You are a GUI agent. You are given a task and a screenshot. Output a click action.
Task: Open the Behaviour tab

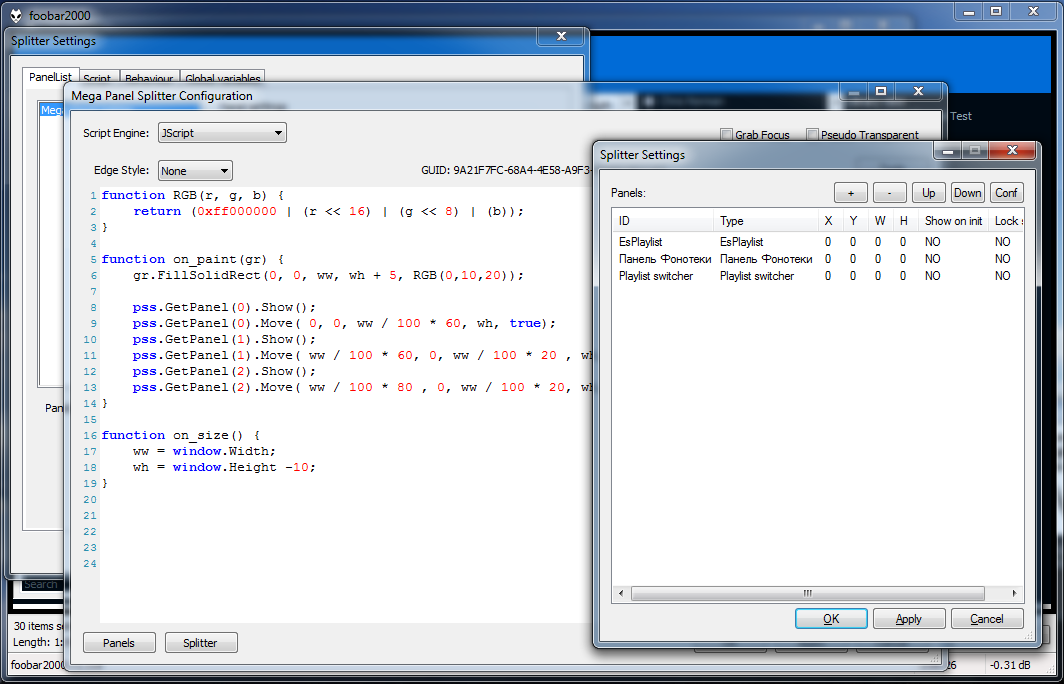[x=149, y=79]
